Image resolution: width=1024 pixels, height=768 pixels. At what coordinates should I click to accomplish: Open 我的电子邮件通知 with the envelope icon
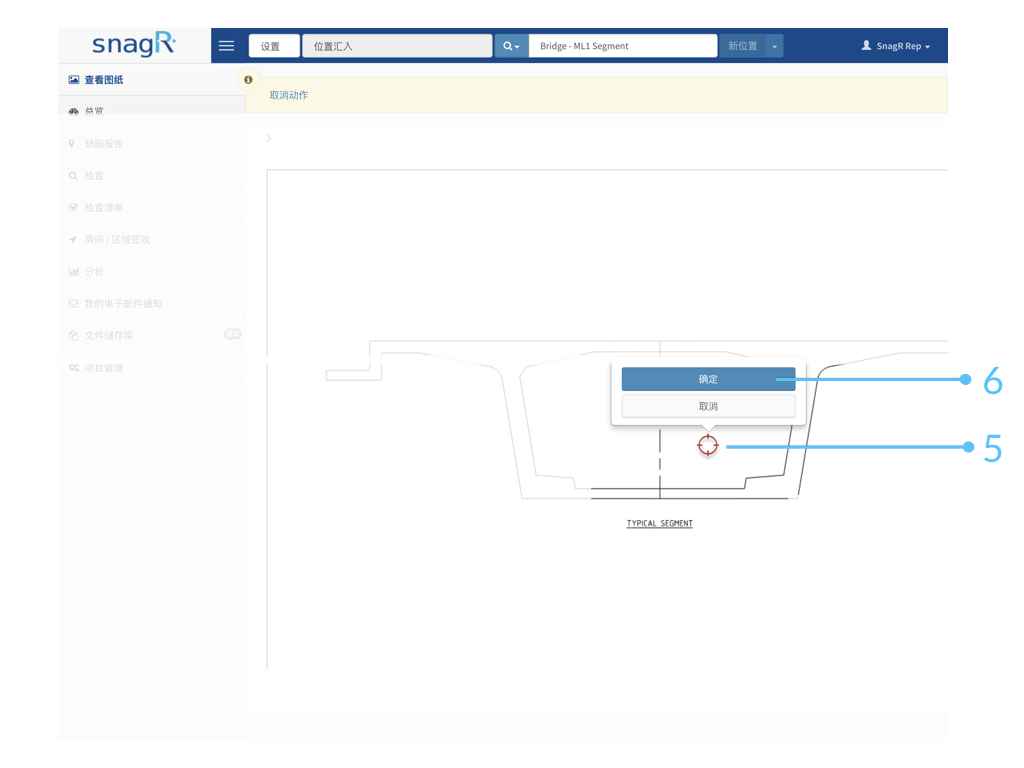(x=152, y=304)
